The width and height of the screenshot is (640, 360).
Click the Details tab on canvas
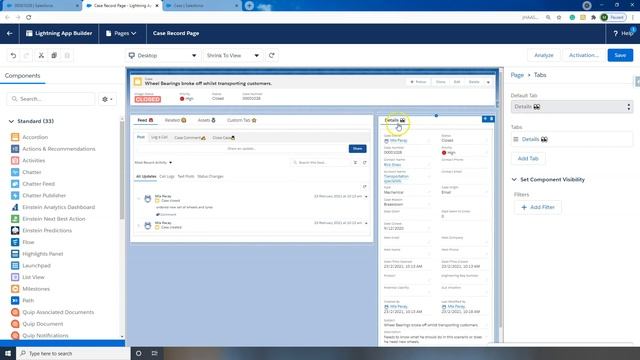click(394, 120)
